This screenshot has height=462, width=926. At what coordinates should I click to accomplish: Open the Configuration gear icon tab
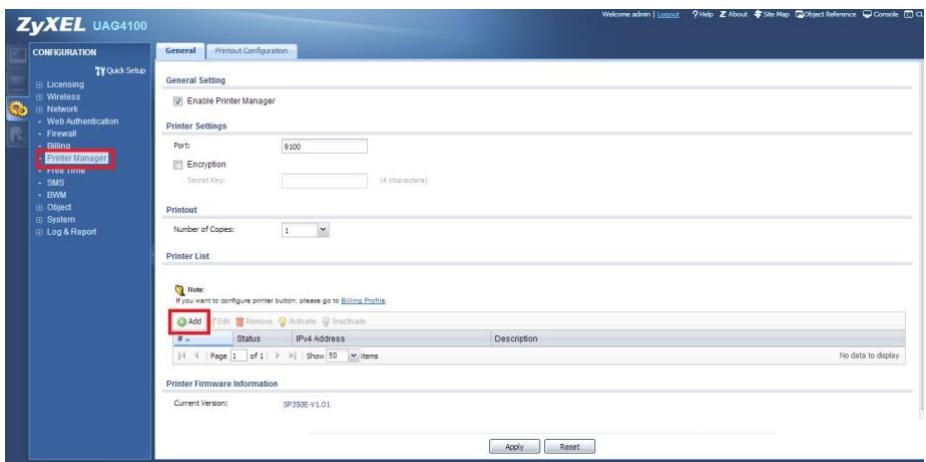pos(17,109)
